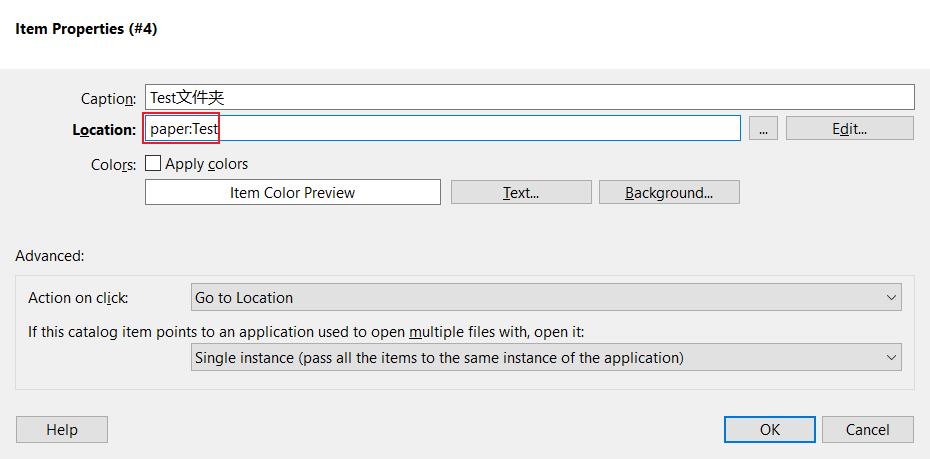Click the Action on click label
The height and width of the screenshot is (459, 930).
[78, 298]
